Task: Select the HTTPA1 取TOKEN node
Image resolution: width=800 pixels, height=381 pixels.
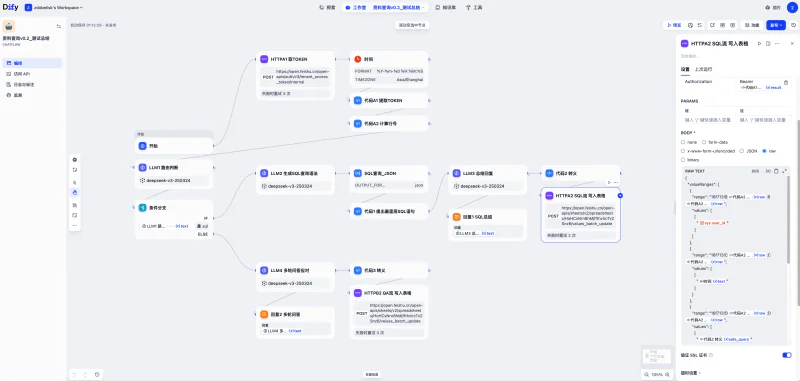Action: 295,75
